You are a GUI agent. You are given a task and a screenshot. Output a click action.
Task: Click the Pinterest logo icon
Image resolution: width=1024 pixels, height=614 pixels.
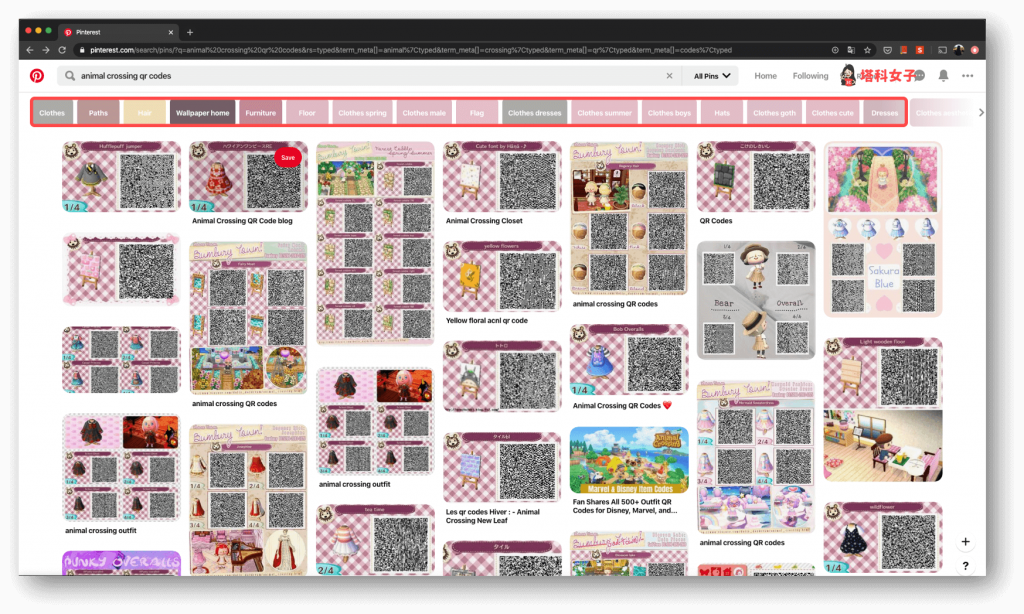coord(37,76)
